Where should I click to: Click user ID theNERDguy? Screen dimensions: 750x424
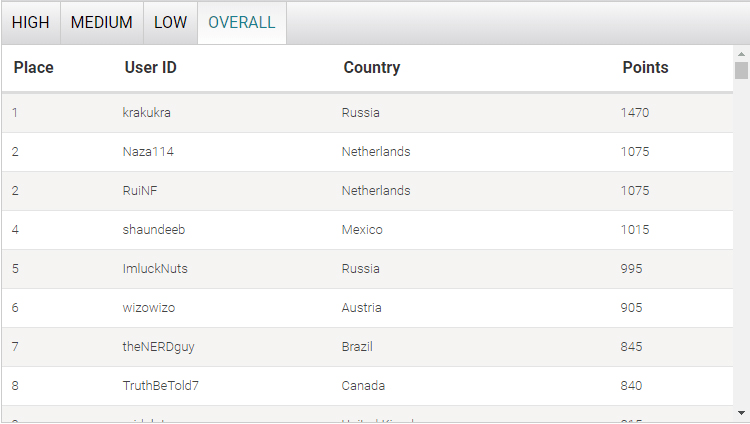pos(158,347)
